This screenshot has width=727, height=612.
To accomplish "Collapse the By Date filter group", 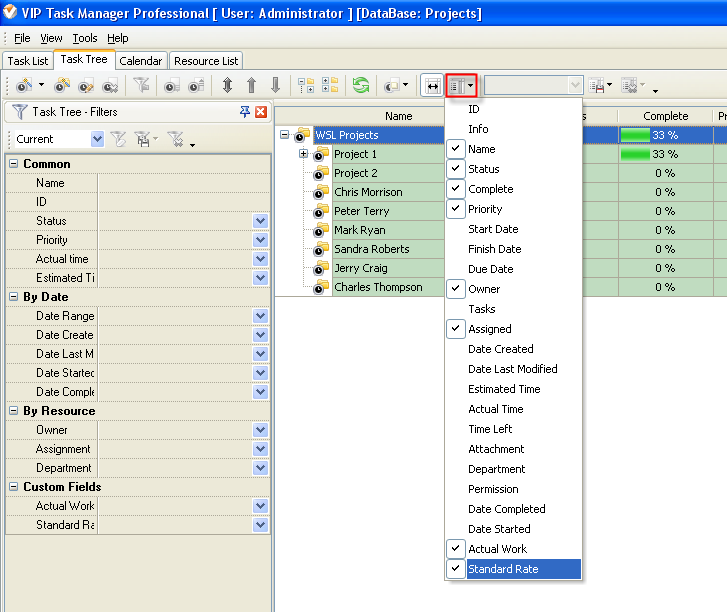I will 14,297.
